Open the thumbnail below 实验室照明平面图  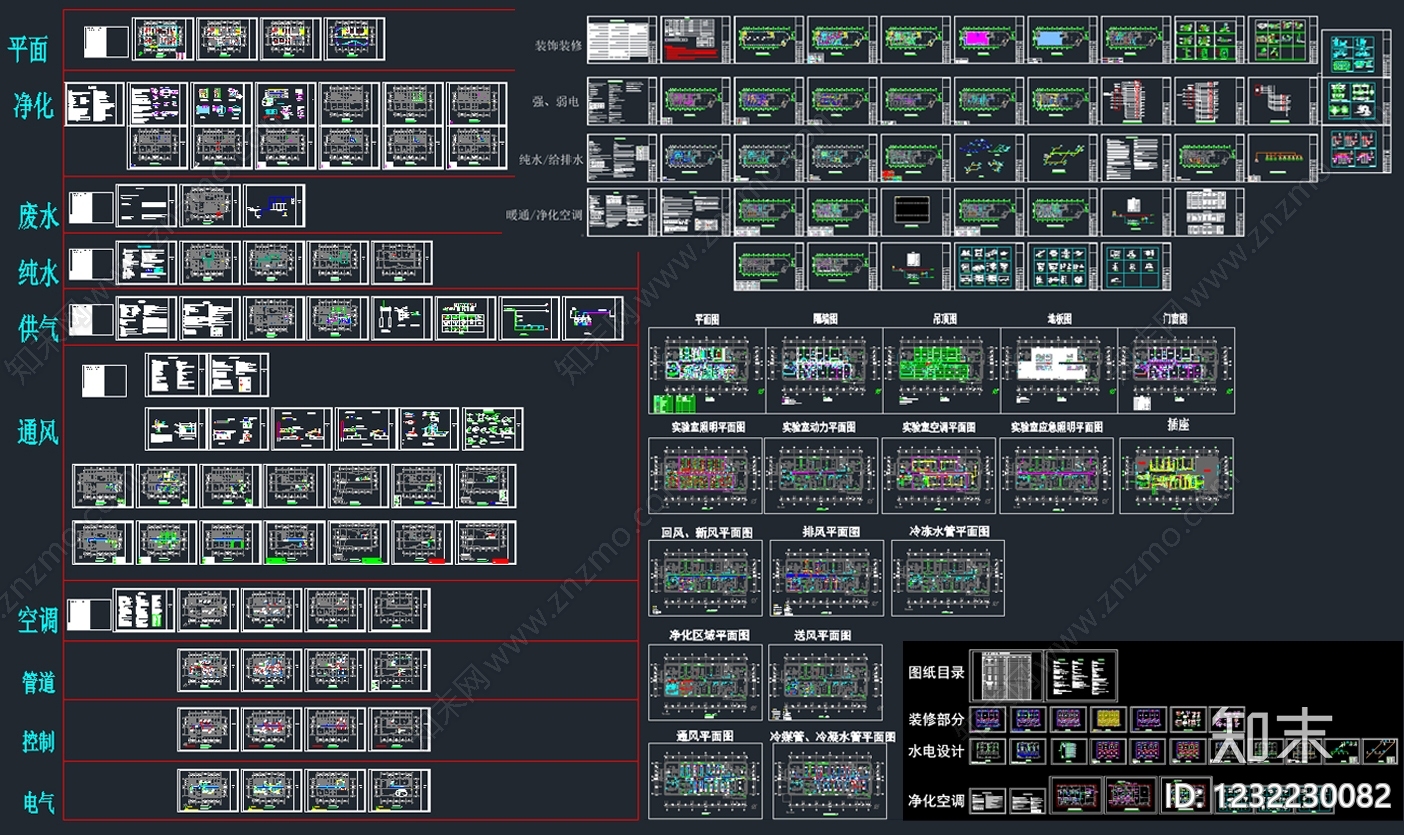[x=706, y=476]
